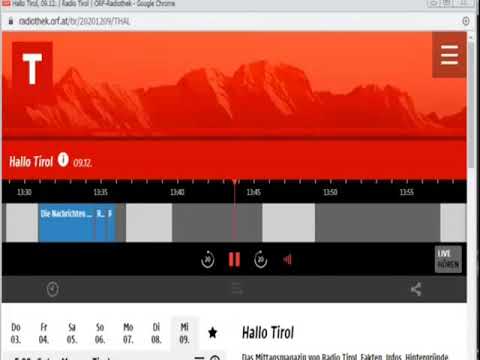This screenshot has width=480, height=360.
Task: View site info via the lock icon
Action: tap(11, 21)
